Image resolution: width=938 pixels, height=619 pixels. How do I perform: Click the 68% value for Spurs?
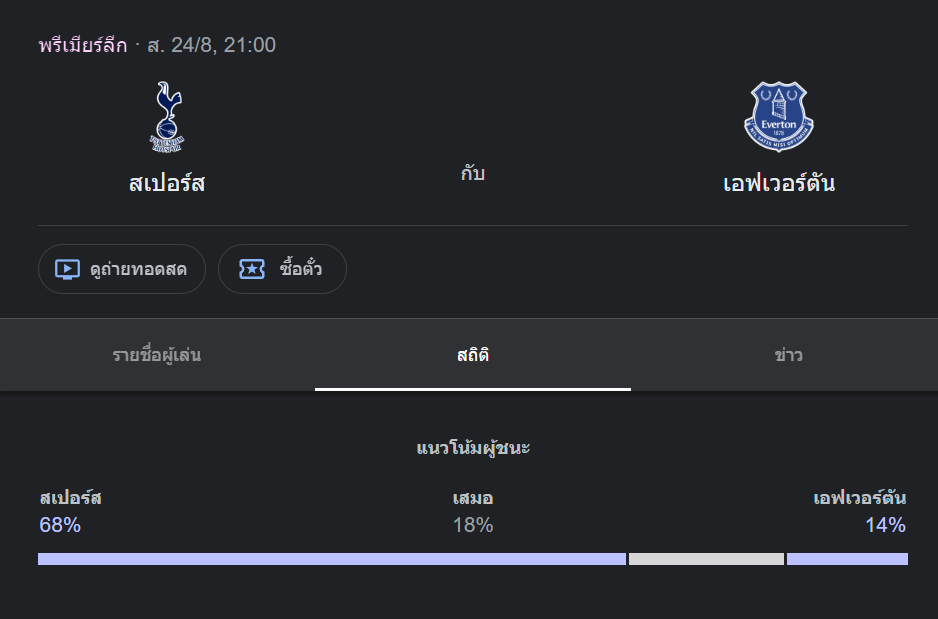tap(60, 525)
